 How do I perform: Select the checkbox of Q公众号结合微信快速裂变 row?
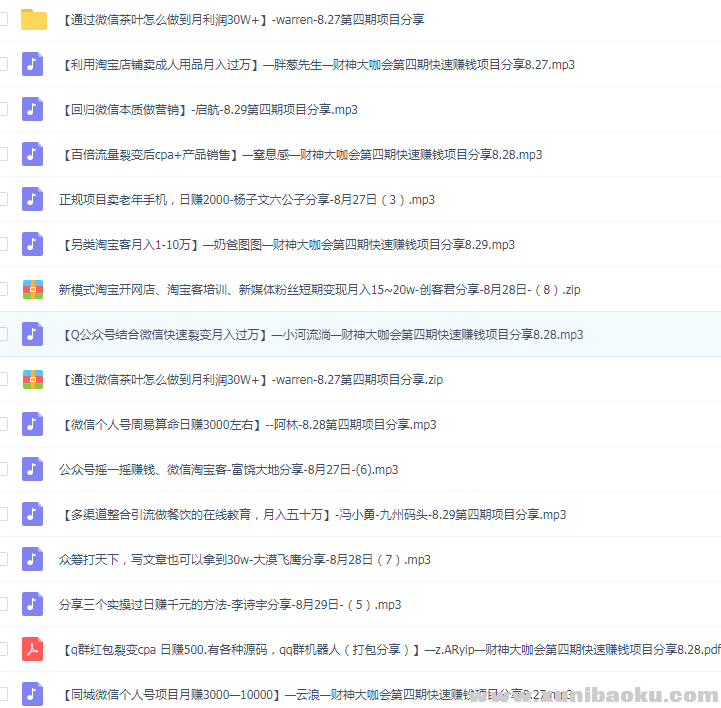[x=3, y=334]
